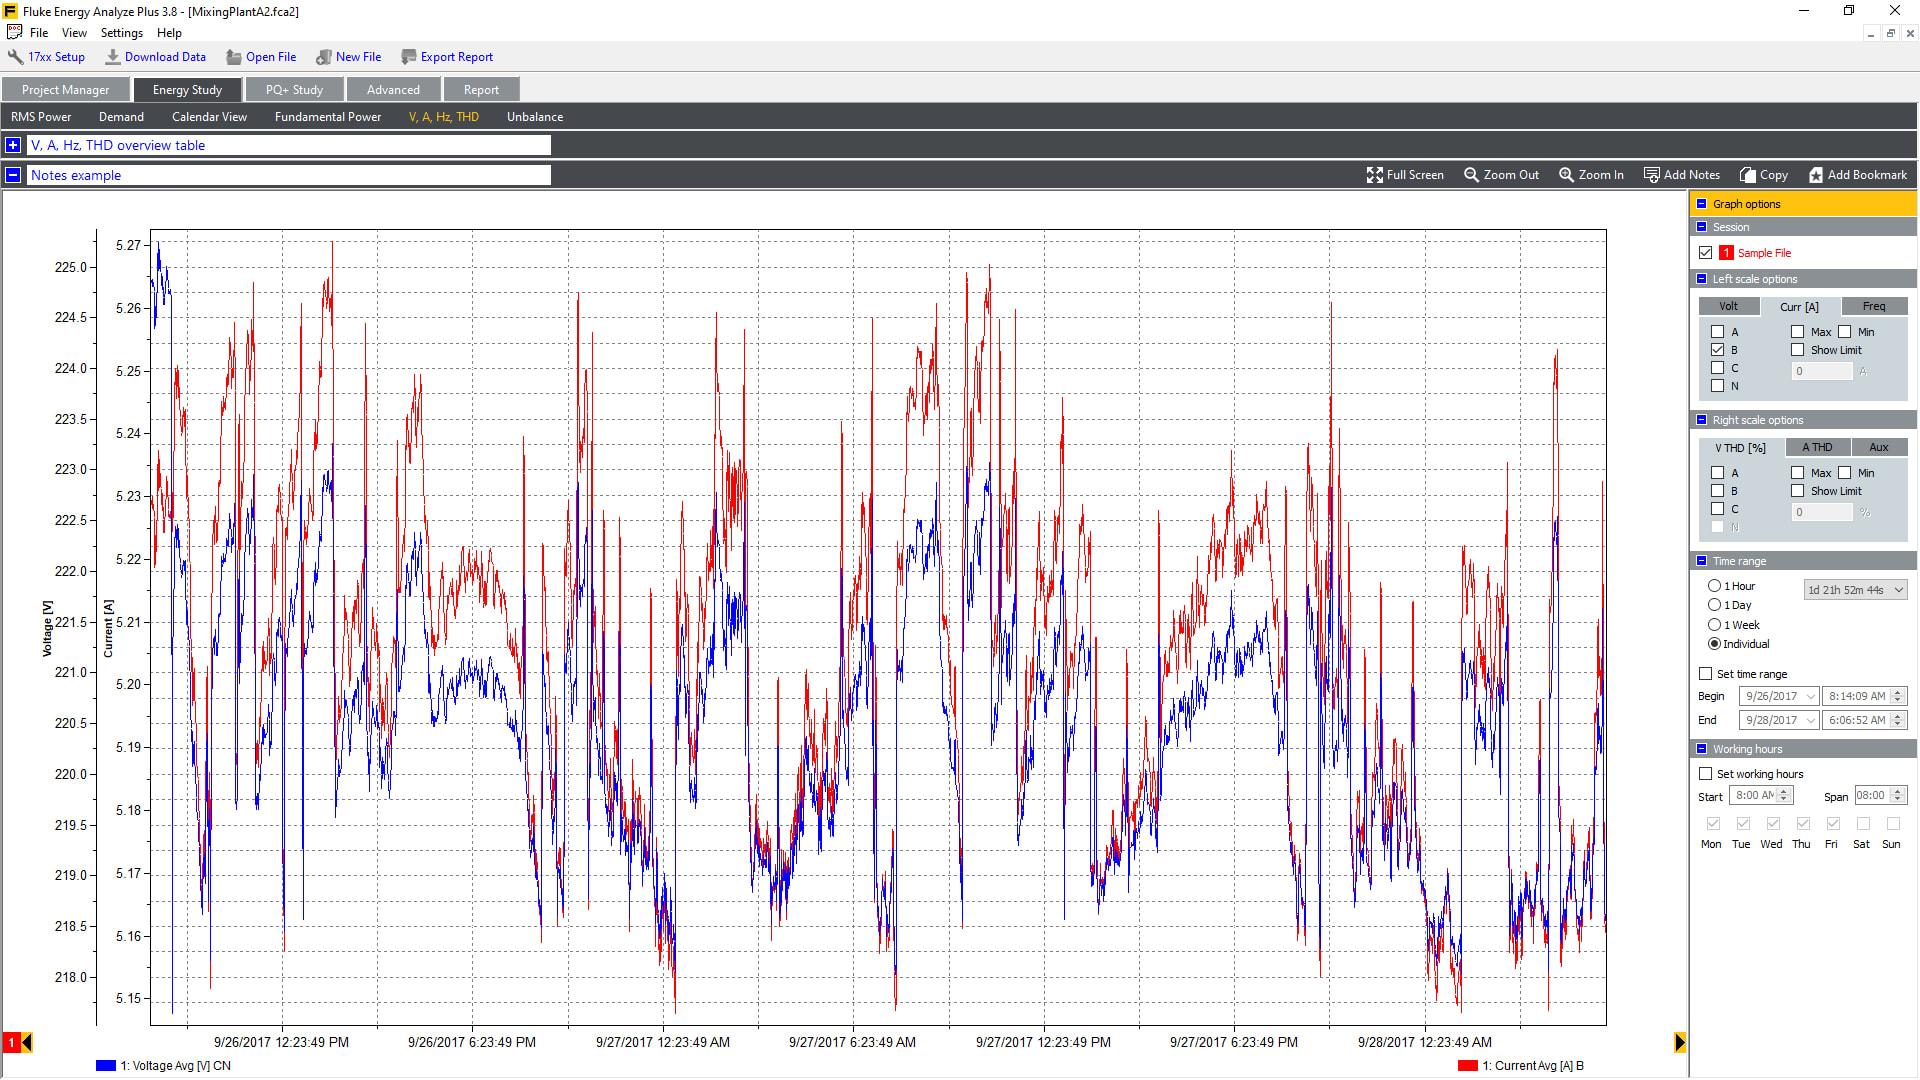The width and height of the screenshot is (1920, 1080).
Task: Copy the graph using Copy icon
Action: [1748, 175]
